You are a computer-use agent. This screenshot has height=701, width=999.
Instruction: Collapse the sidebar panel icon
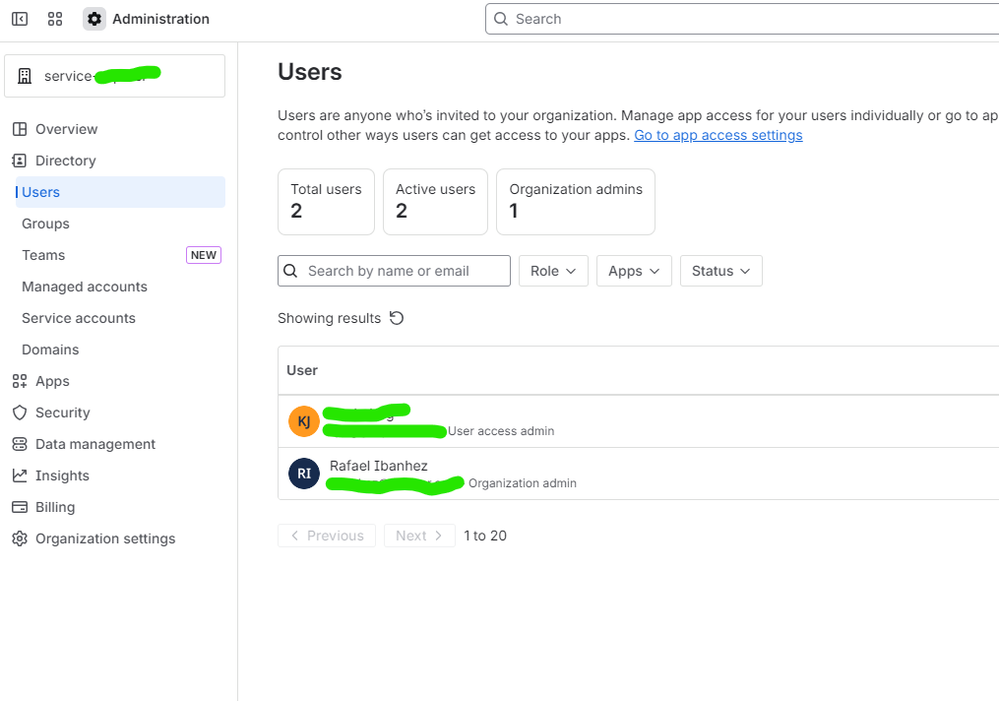[x=20, y=19]
